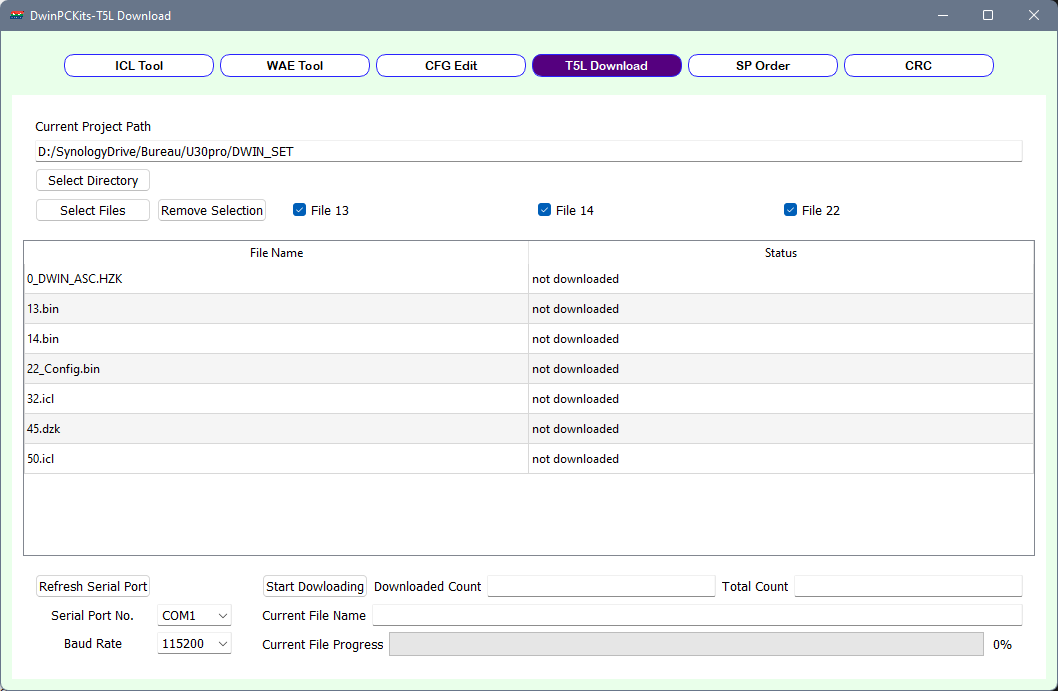Uncheck the File 13 checkbox
Screen dimensions: 1058x691
click(x=300, y=210)
